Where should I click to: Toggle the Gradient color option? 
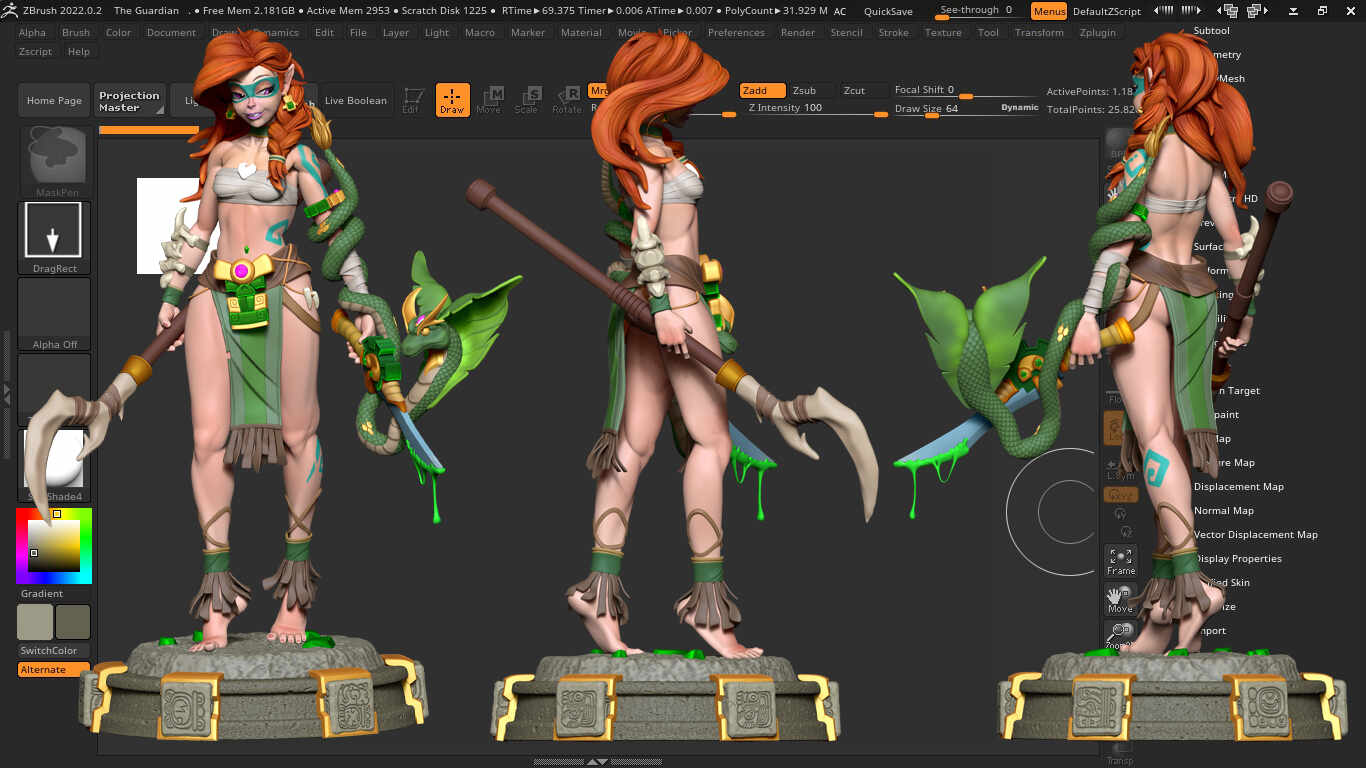click(54, 593)
